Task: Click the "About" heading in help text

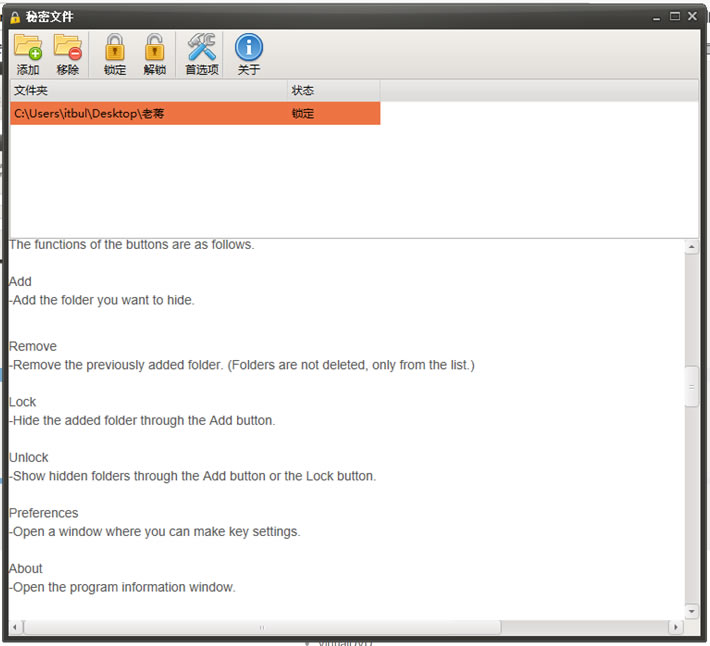Action: (26, 569)
